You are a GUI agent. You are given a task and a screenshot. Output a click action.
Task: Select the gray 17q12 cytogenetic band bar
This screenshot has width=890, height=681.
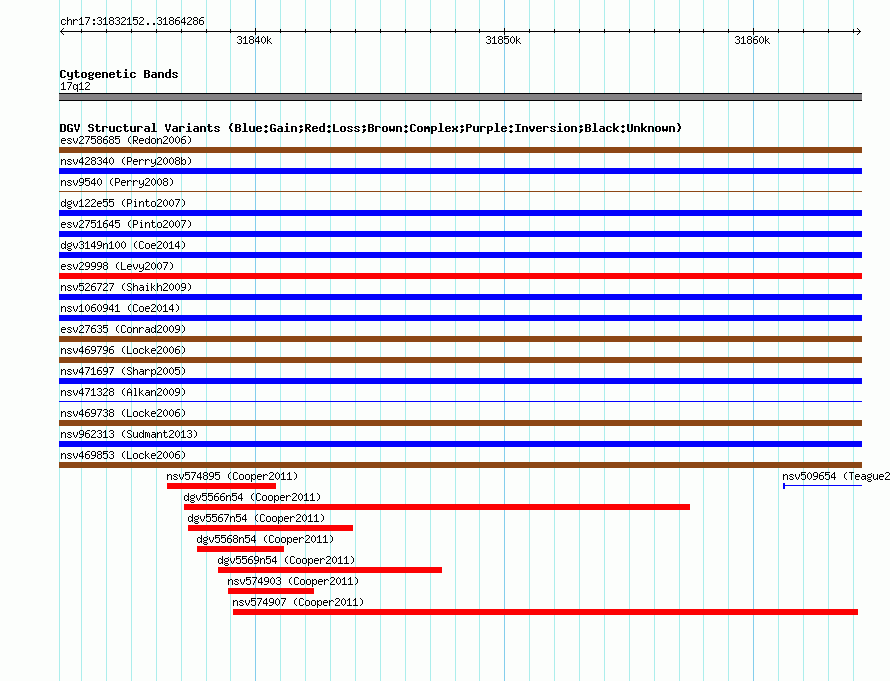pyautogui.click(x=460, y=97)
